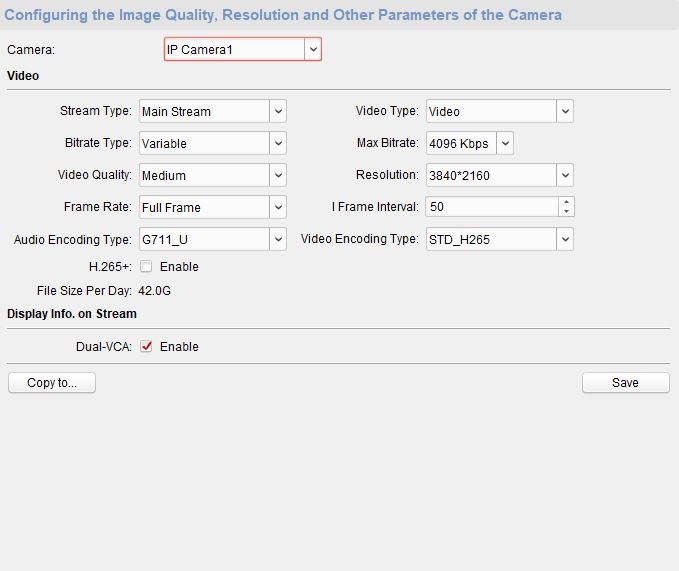Save the camera settings
Viewport: 679px width, 571px height.
click(625, 383)
